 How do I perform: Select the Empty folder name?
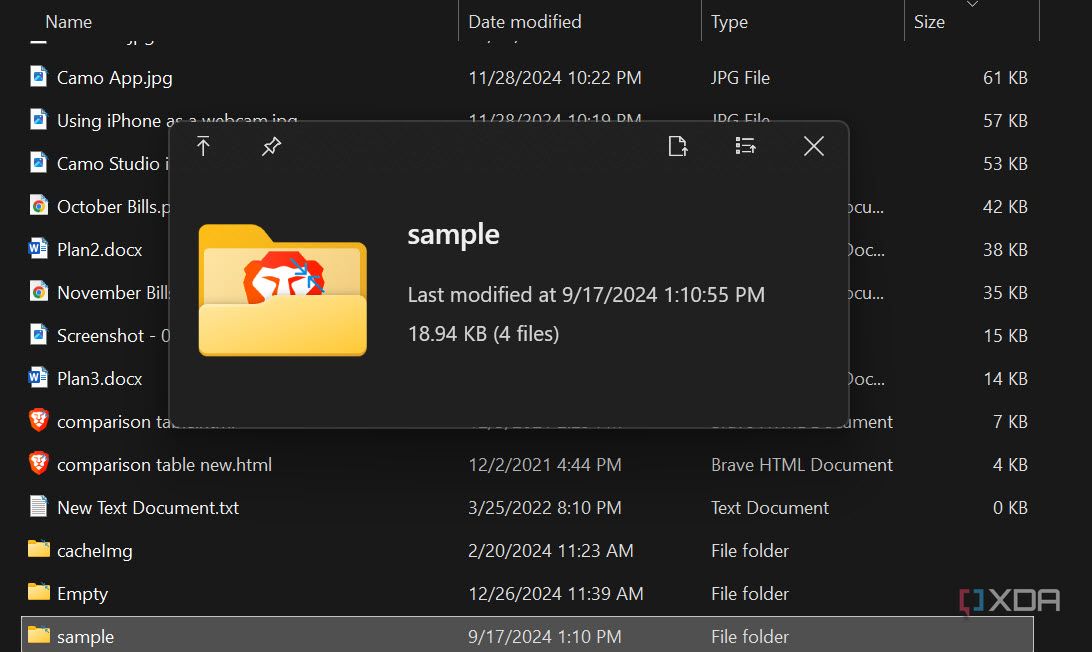(82, 594)
